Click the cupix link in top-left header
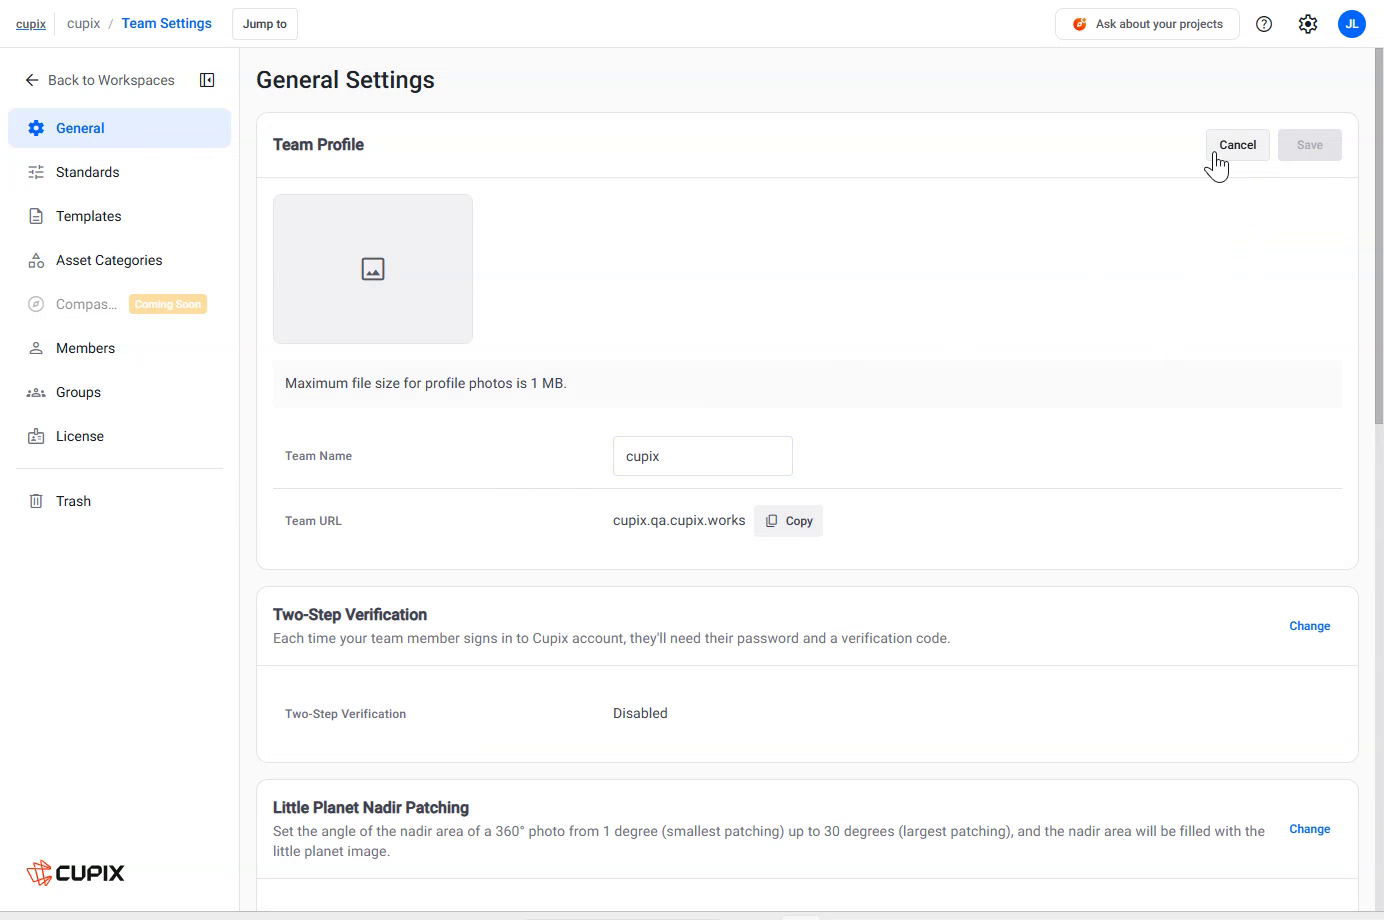Image resolution: width=1384 pixels, height=920 pixels. point(31,24)
